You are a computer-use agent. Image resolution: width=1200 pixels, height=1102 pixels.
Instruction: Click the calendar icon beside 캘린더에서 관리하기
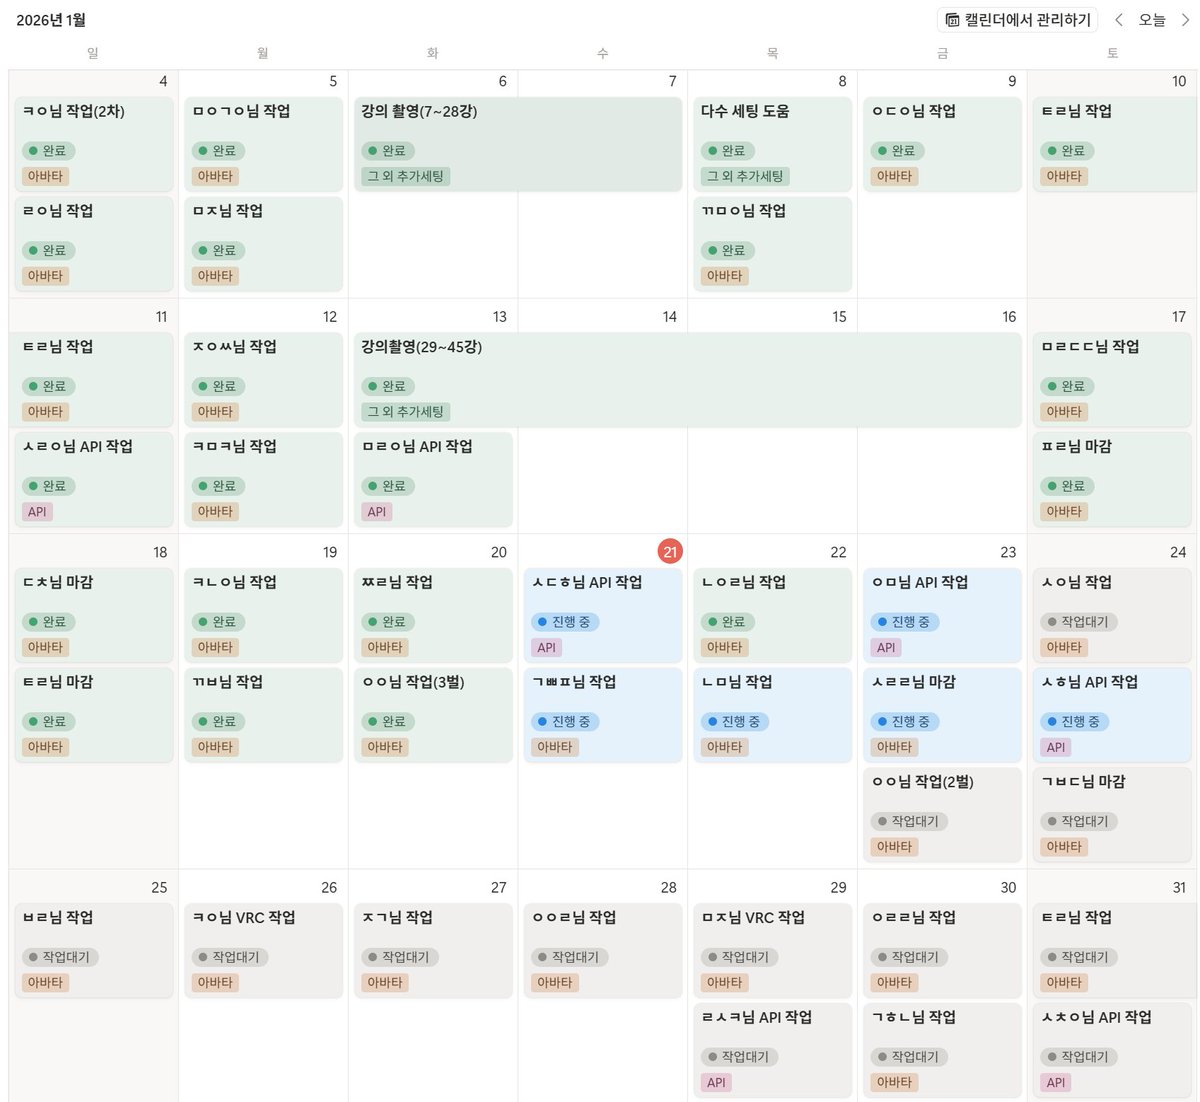(x=952, y=20)
